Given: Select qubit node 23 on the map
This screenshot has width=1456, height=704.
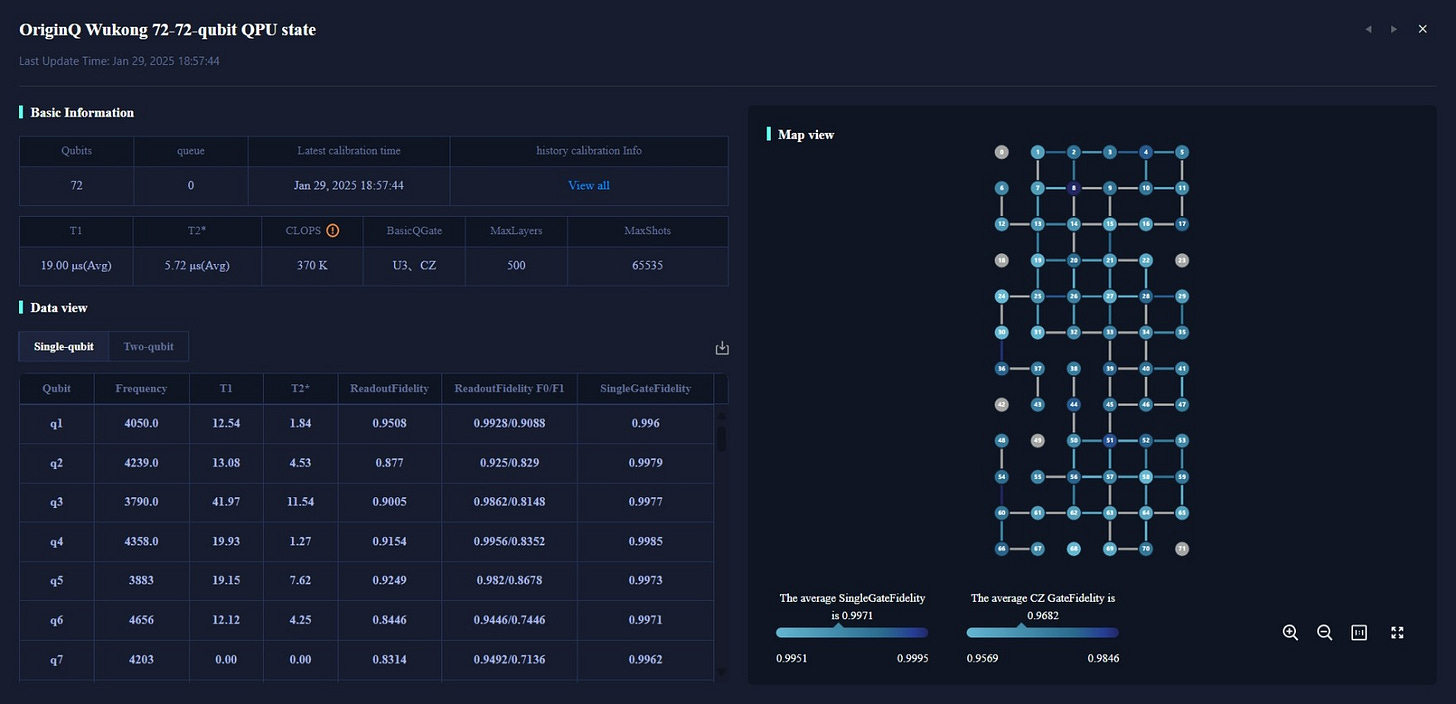Looking at the screenshot, I should [1182, 260].
